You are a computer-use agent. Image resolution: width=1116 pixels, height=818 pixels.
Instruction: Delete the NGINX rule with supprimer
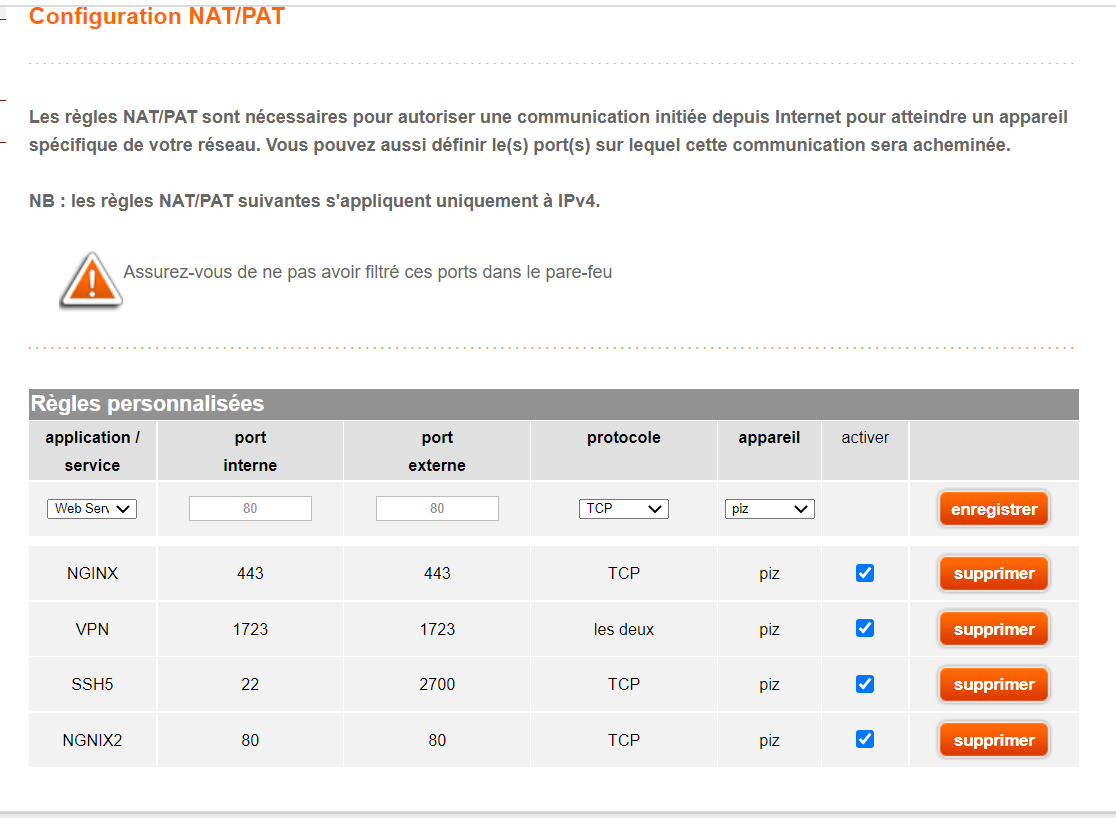pos(994,574)
